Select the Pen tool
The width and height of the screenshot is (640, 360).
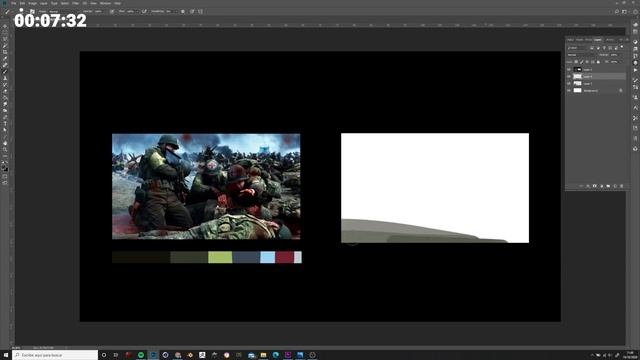coord(5,117)
